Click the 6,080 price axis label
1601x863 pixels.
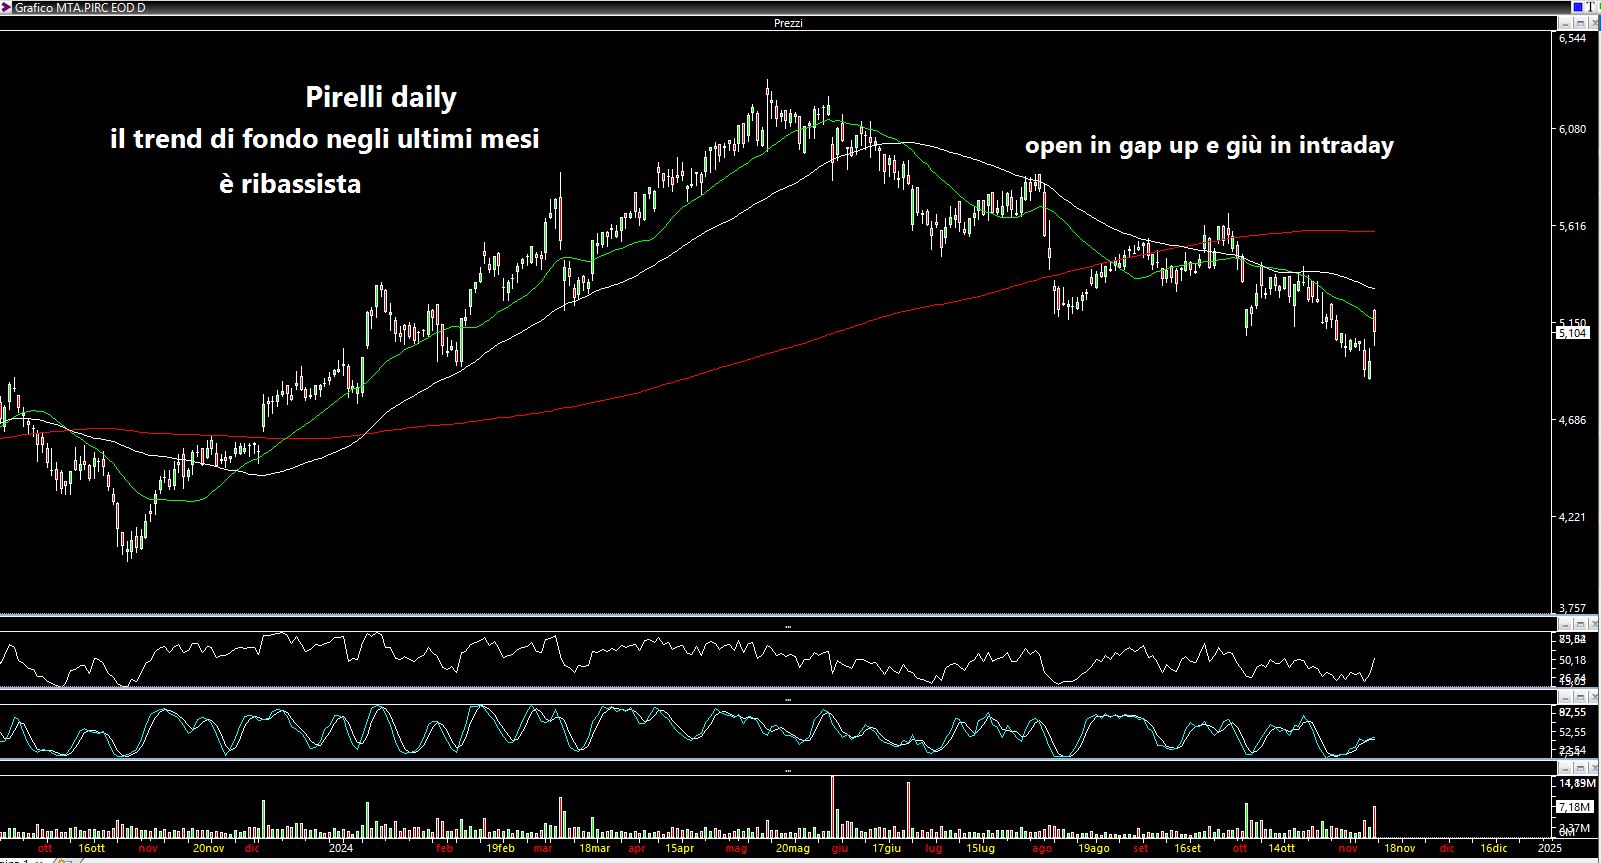pos(1572,129)
